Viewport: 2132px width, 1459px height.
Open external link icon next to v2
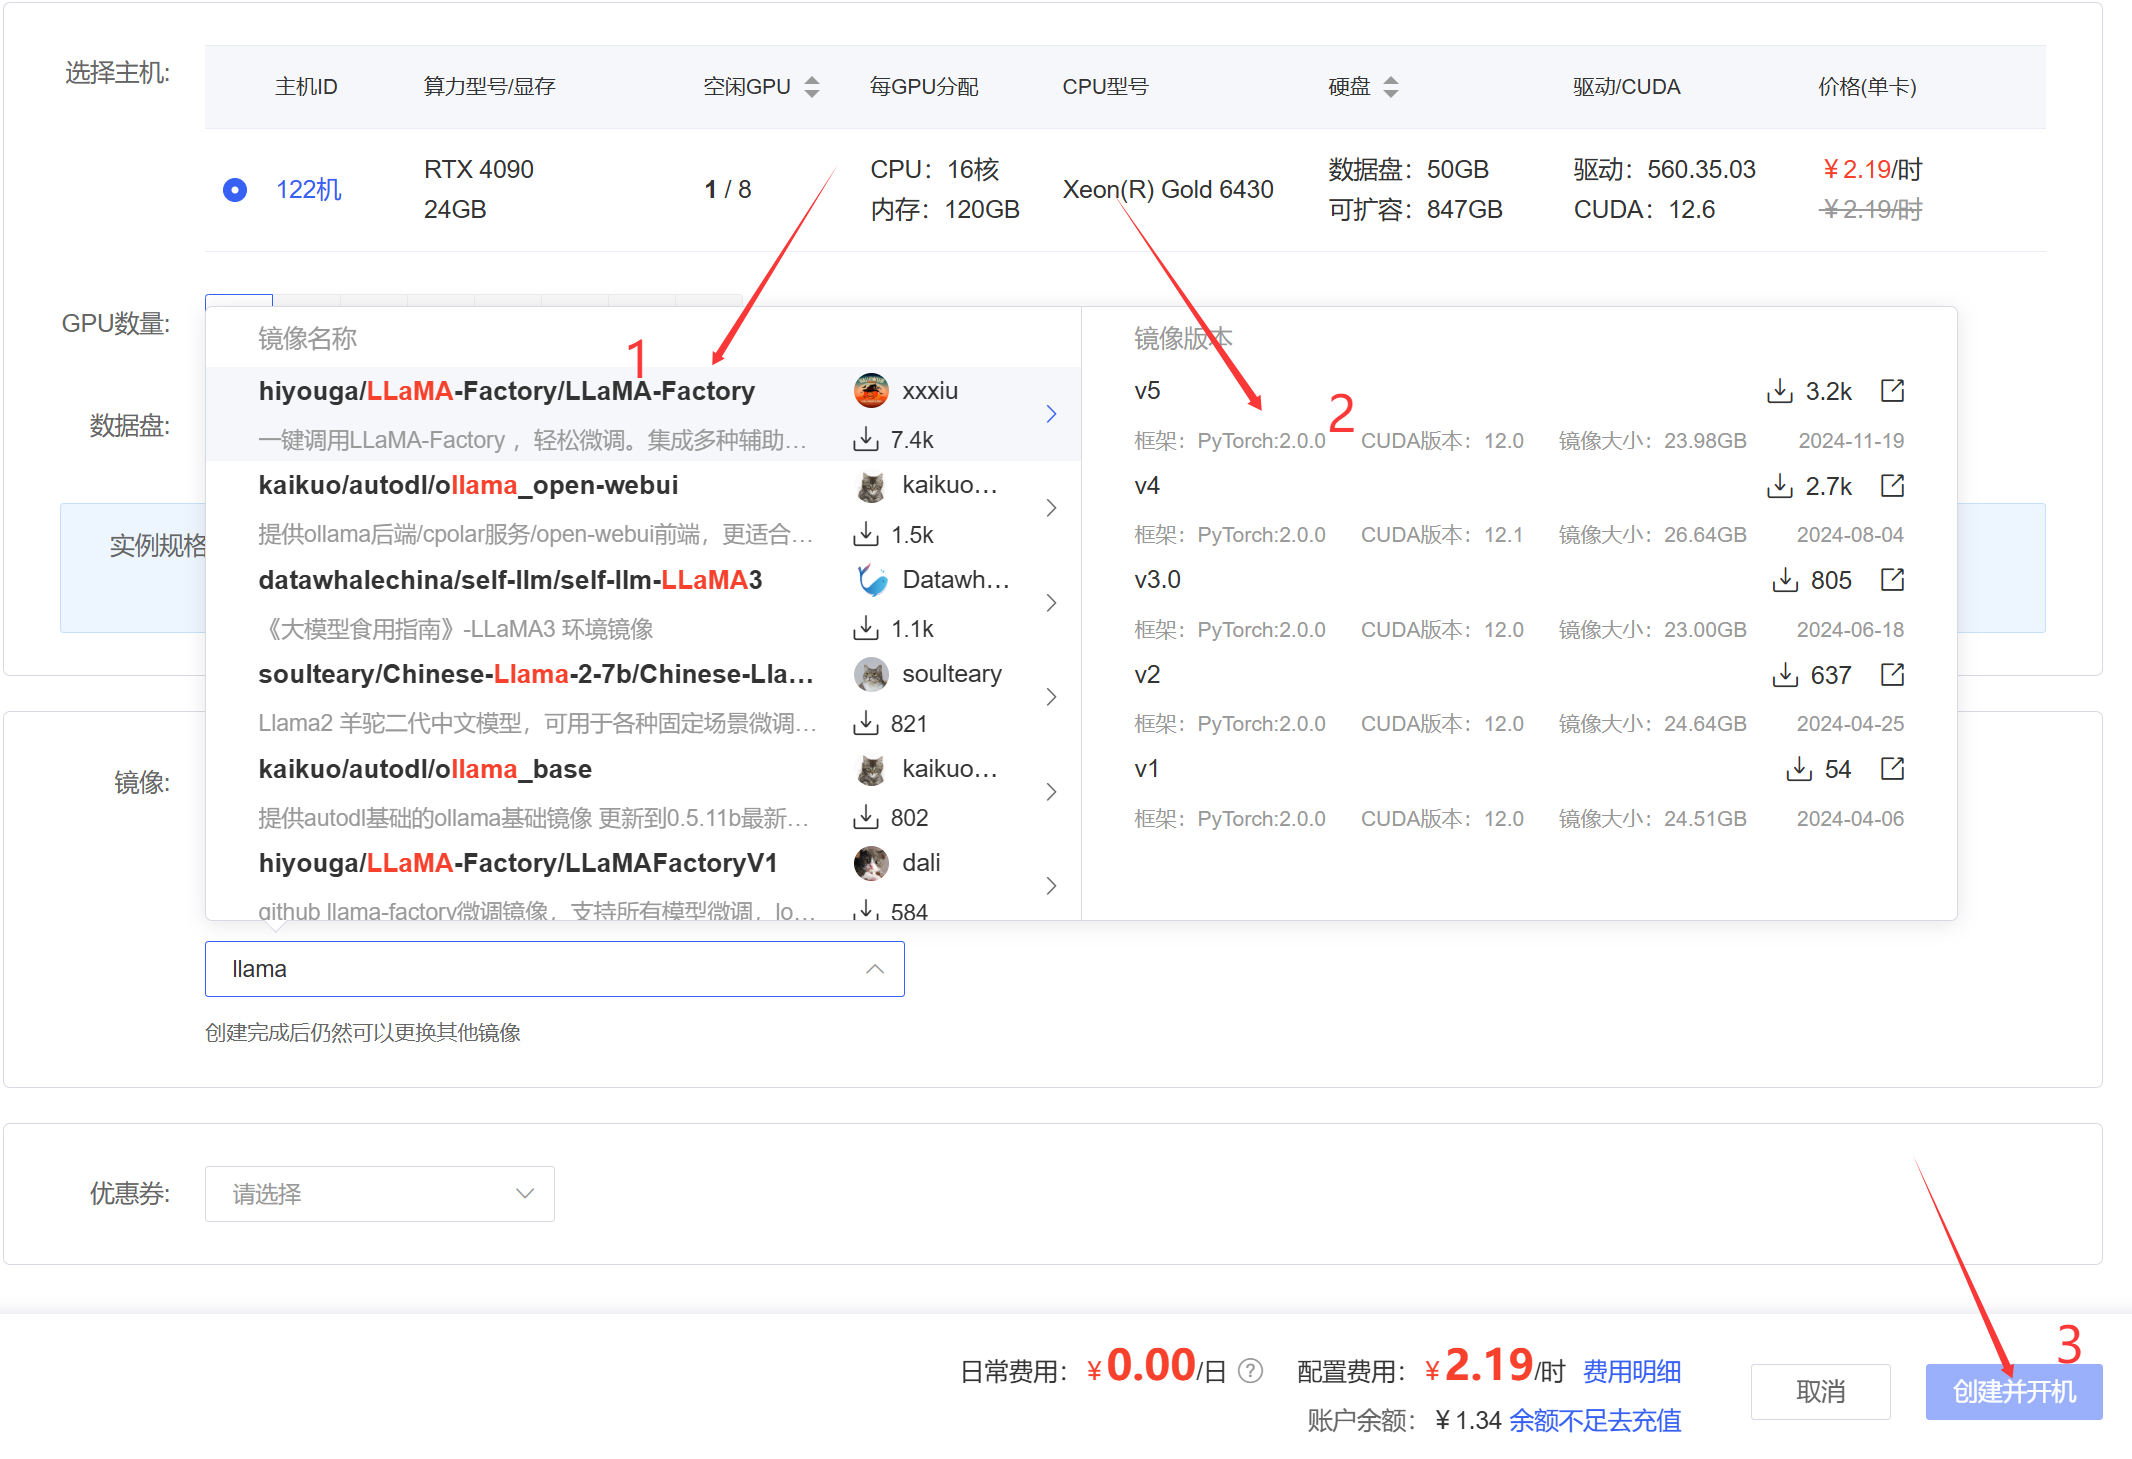click(1891, 675)
